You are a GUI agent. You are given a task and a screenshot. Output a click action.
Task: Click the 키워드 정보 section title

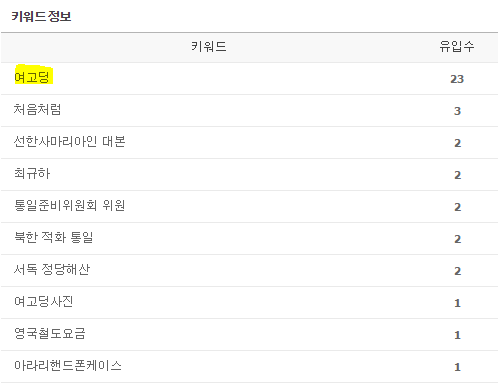41,16
